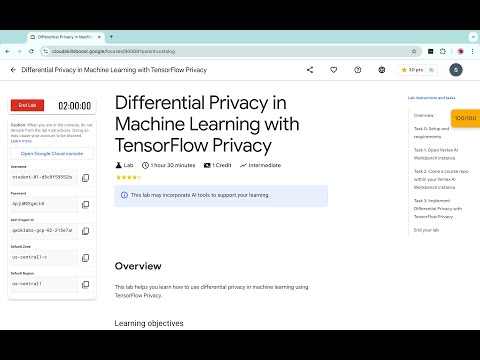Select the password text field
Screen dimensions: 480x360
44,204
